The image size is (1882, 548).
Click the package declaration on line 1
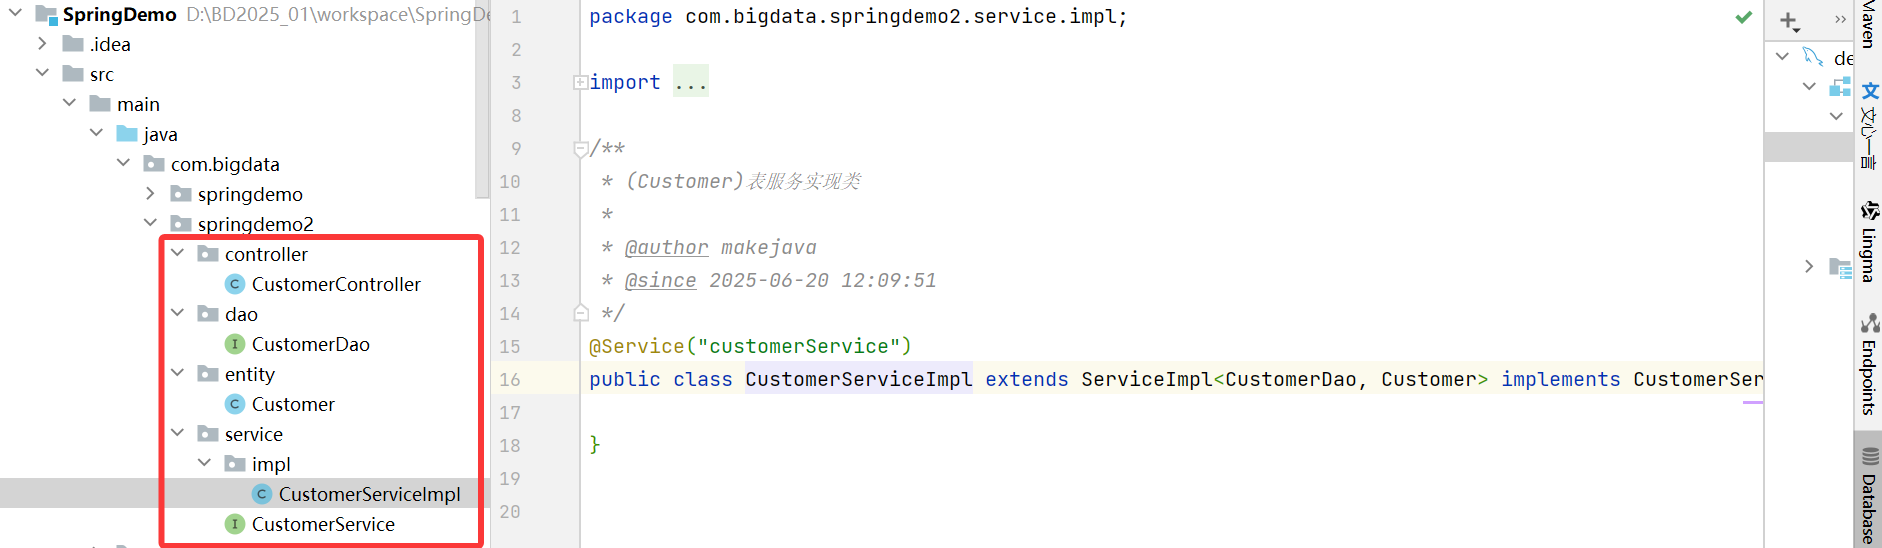pyautogui.click(x=858, y=17)
